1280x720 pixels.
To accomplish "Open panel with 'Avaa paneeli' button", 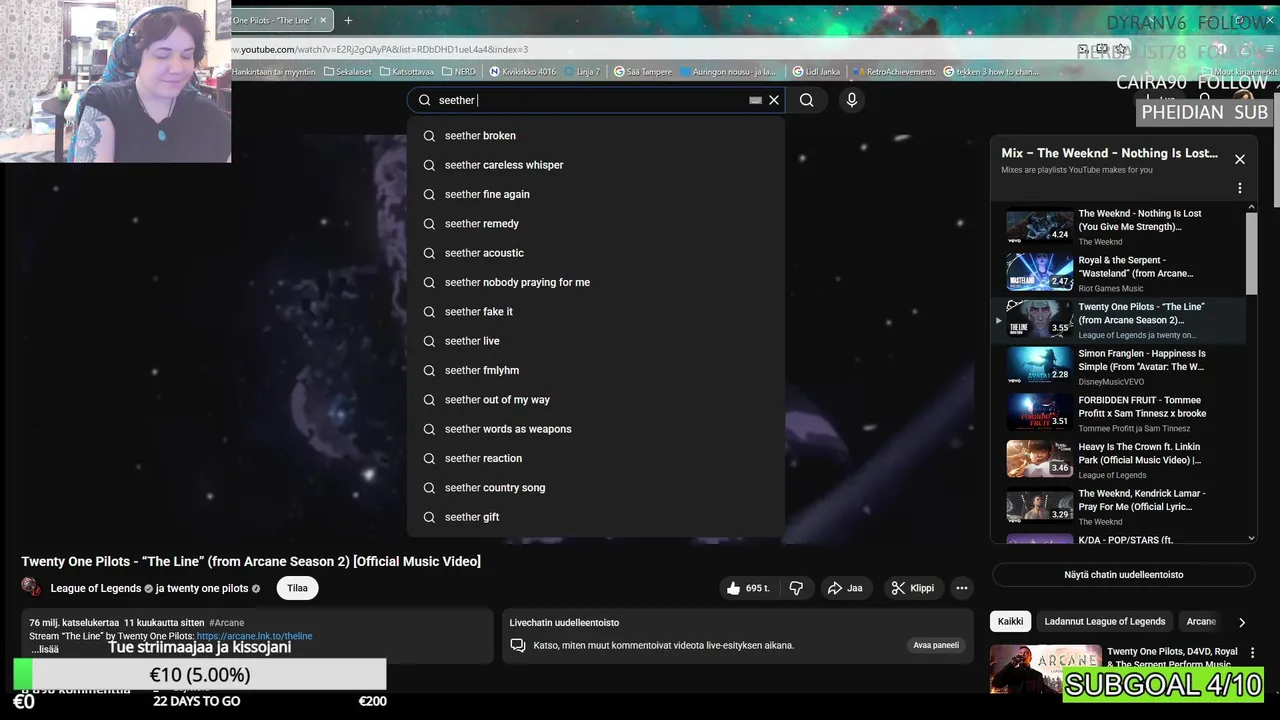I will (x=936, y=645).
